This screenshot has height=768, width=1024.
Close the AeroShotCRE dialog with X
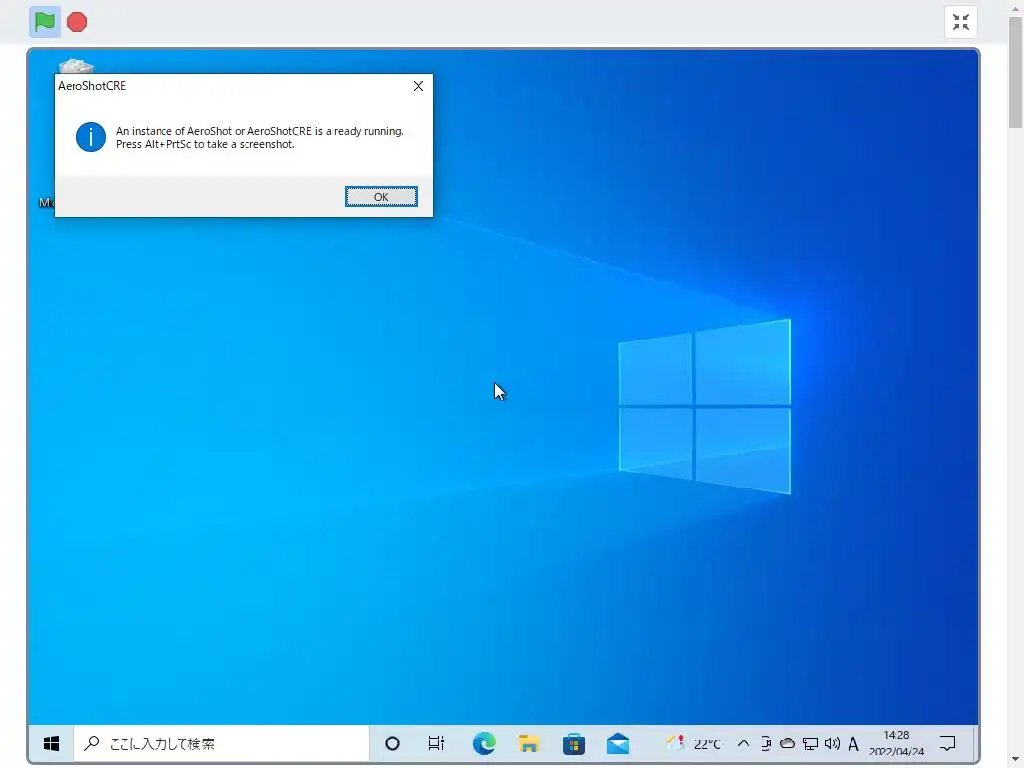419,86
